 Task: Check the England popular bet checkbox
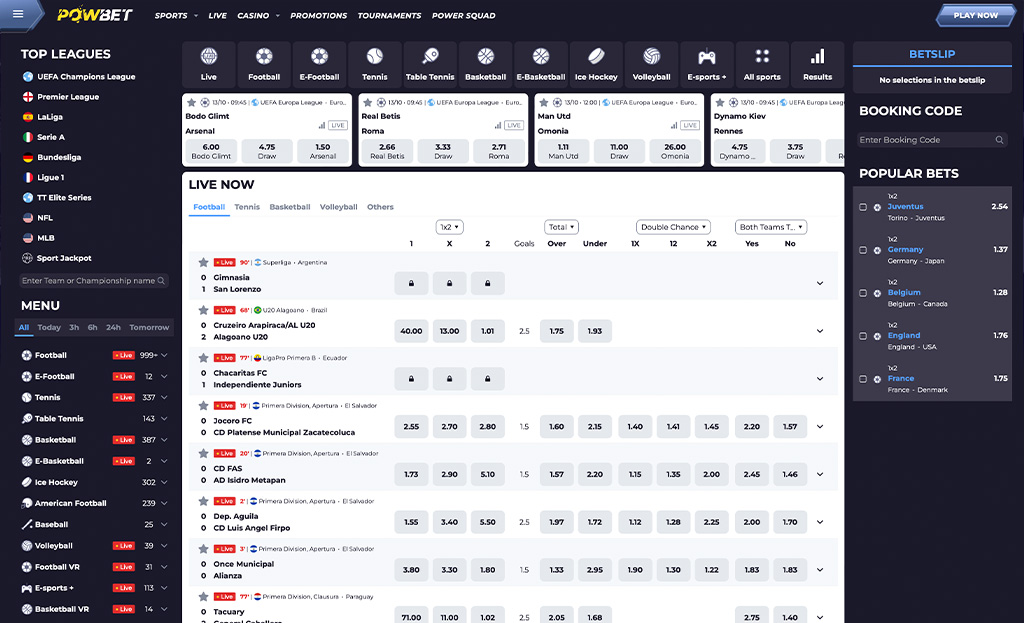coord(863,336)
